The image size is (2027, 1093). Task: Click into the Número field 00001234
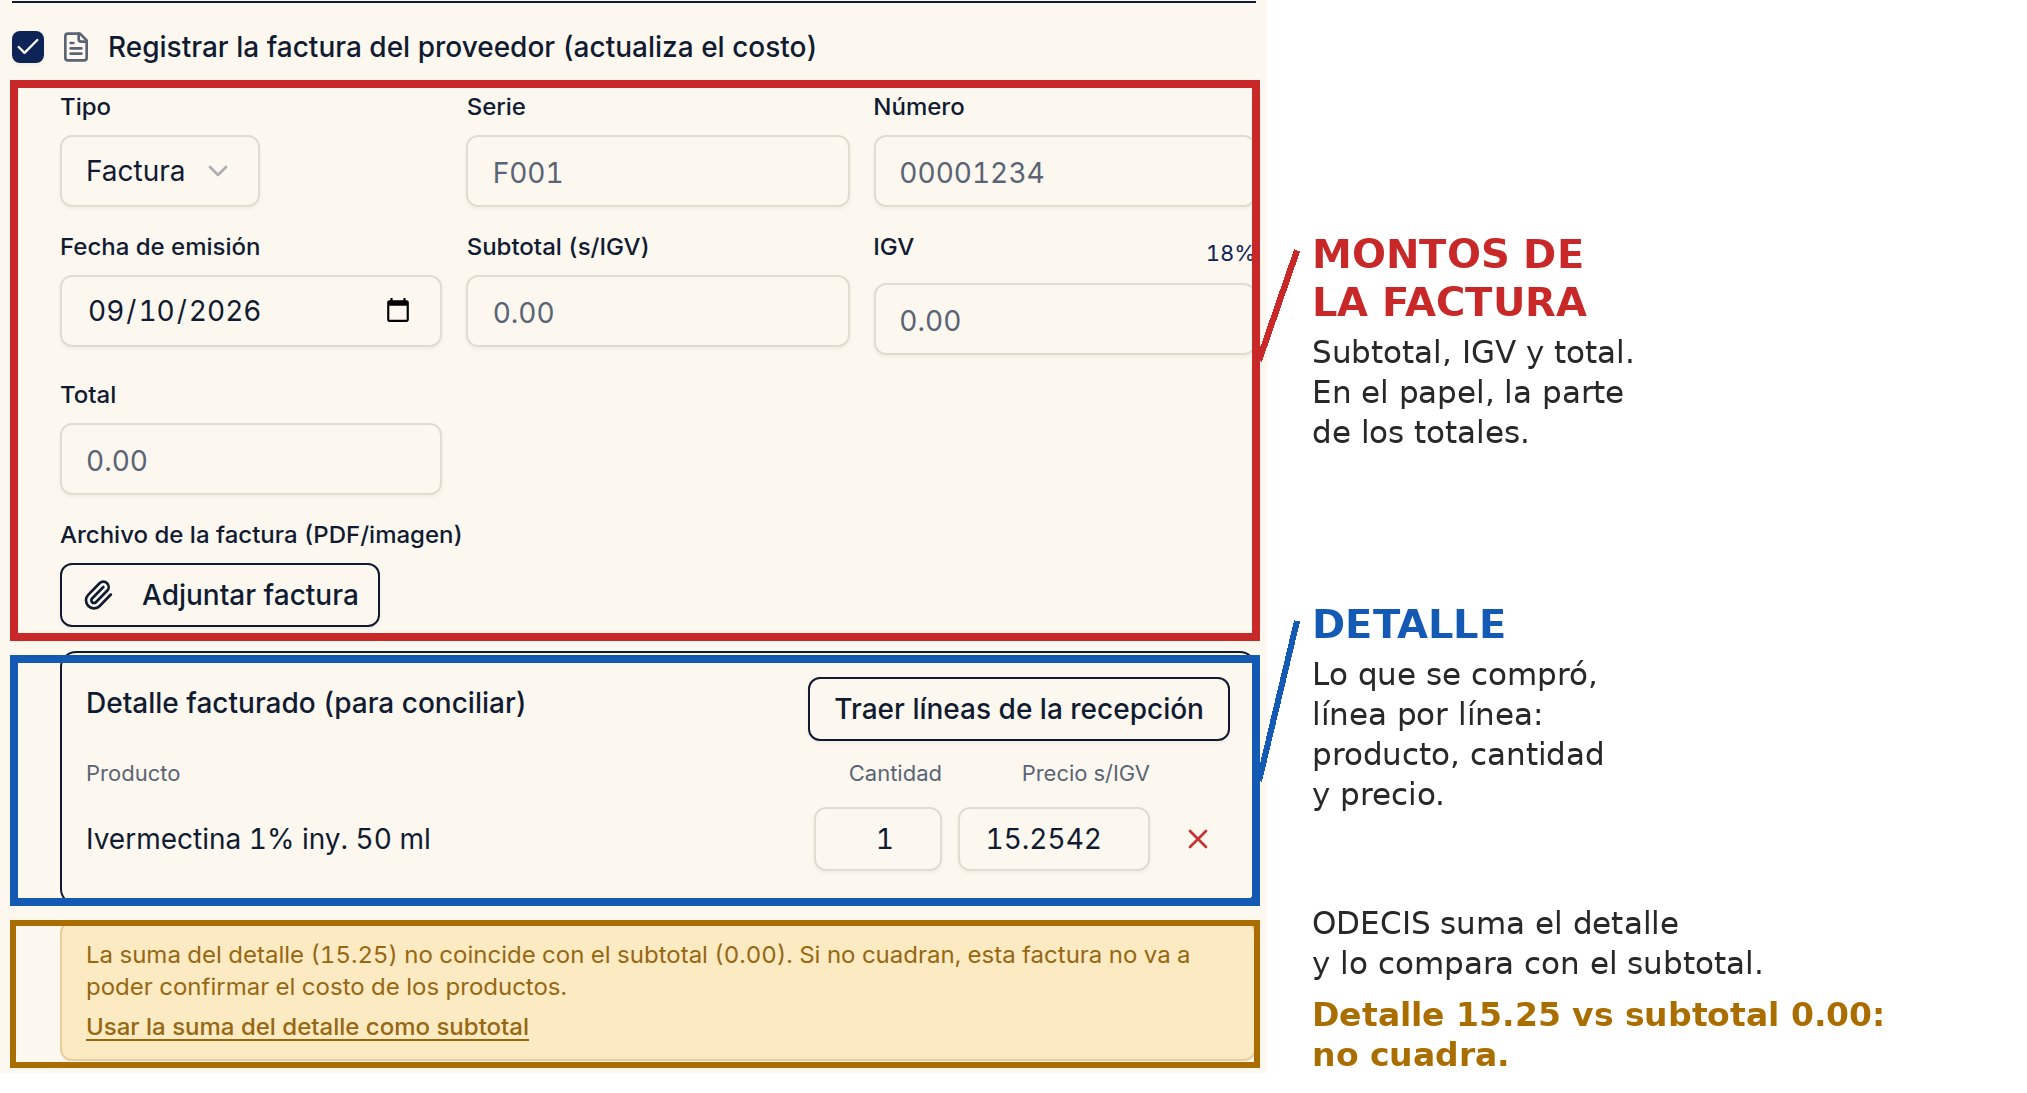point(1063,171)
